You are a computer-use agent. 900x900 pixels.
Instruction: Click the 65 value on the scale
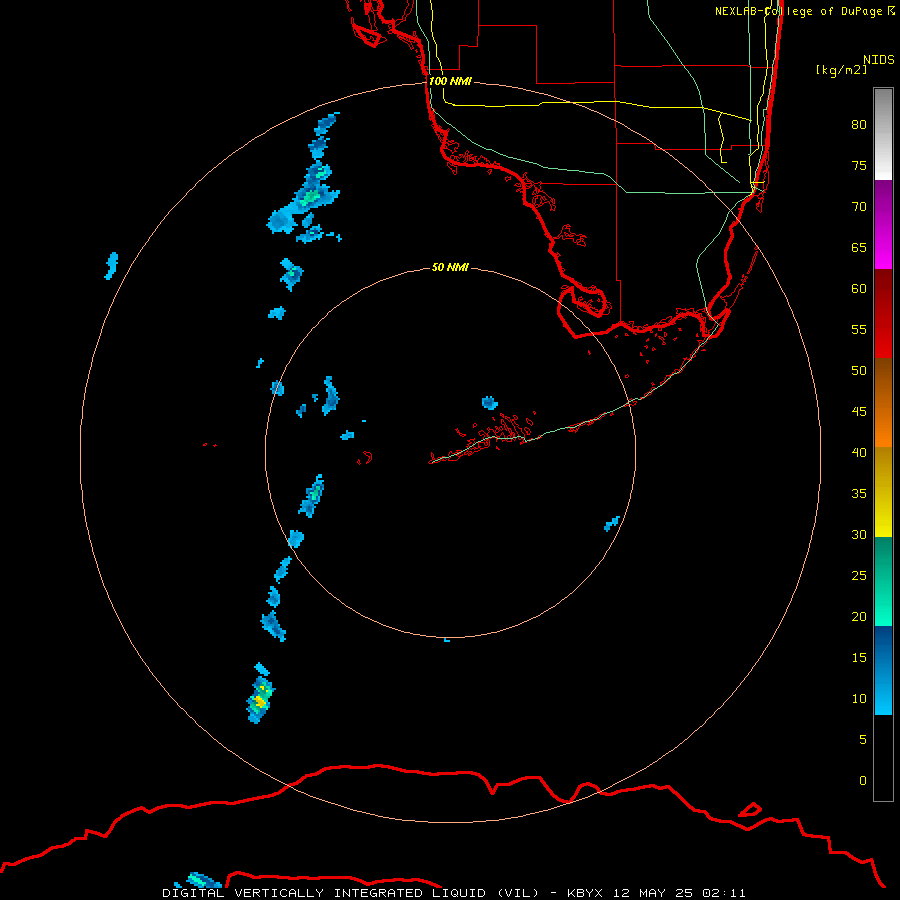859,247
